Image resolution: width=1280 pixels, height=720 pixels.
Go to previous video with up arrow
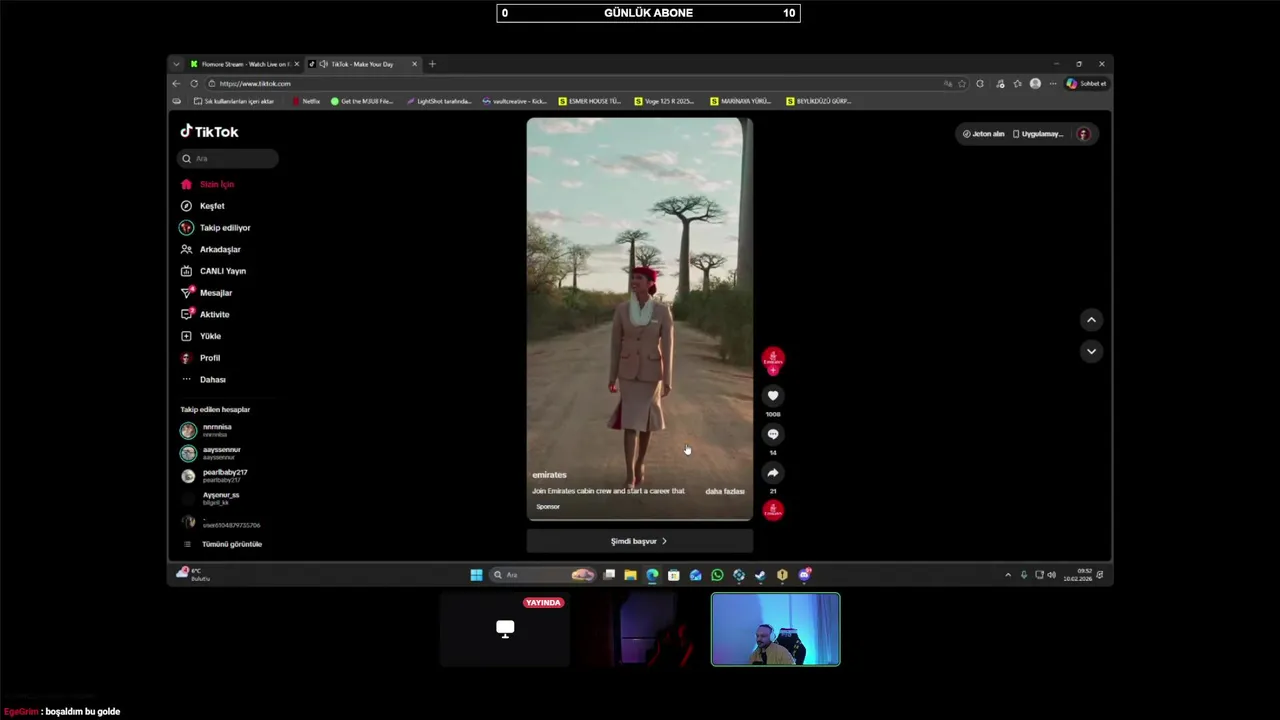(x=1091, y=320)
